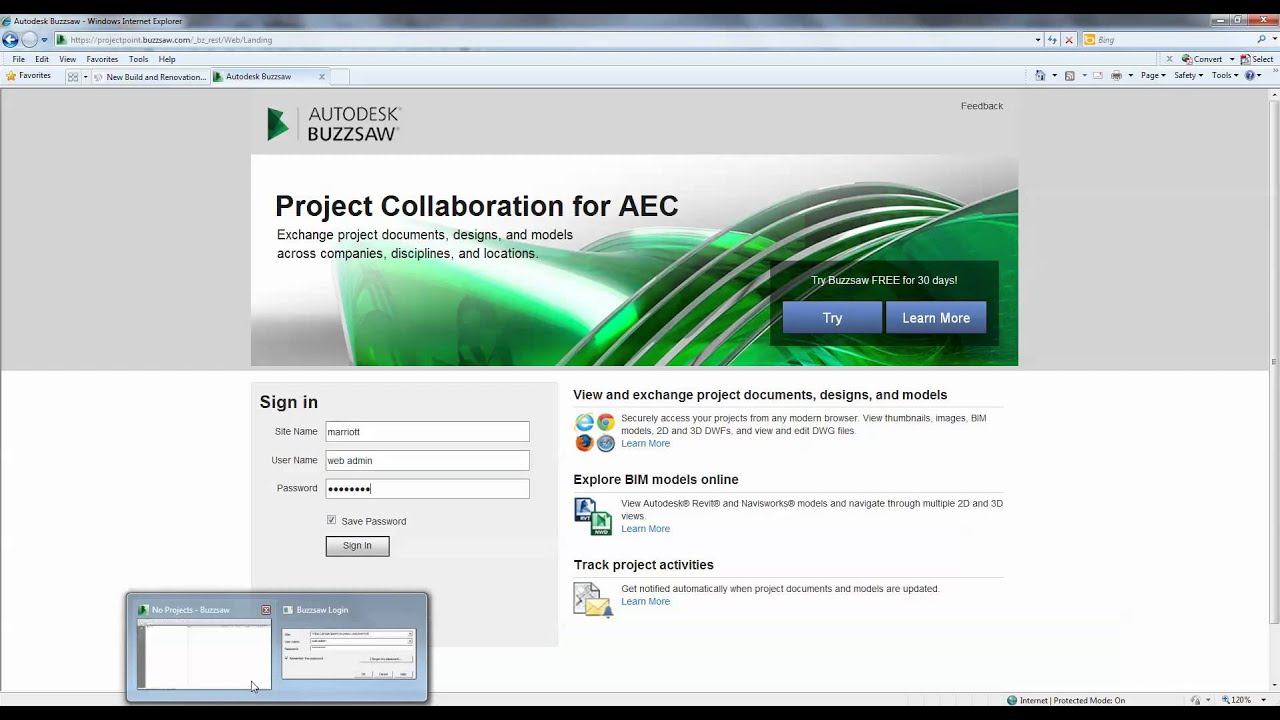Open the Page command bar menu
This screenshot has height=720, width=1280.
pyautogui.click(x=1153, y=76)
